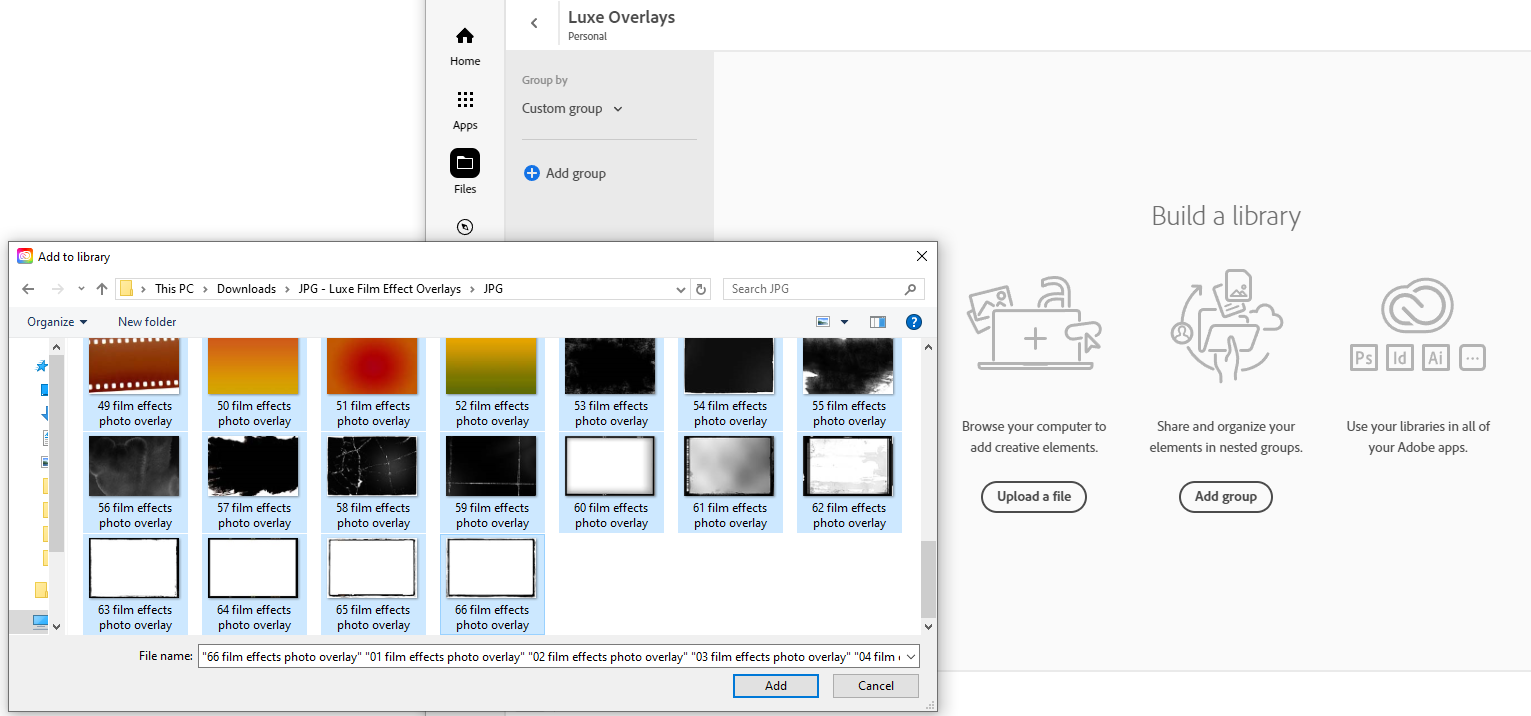Open the change view options dropdown arrow
This screenshot has width=1531, height=716.
pyautogui.click(x=845, y=322)
